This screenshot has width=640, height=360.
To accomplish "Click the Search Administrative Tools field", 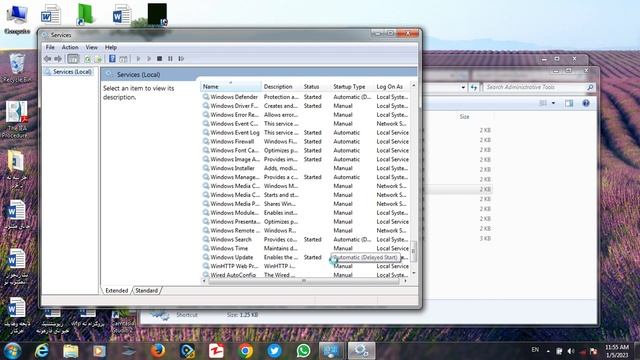I will pyautogui.click(x=538, y=87).
